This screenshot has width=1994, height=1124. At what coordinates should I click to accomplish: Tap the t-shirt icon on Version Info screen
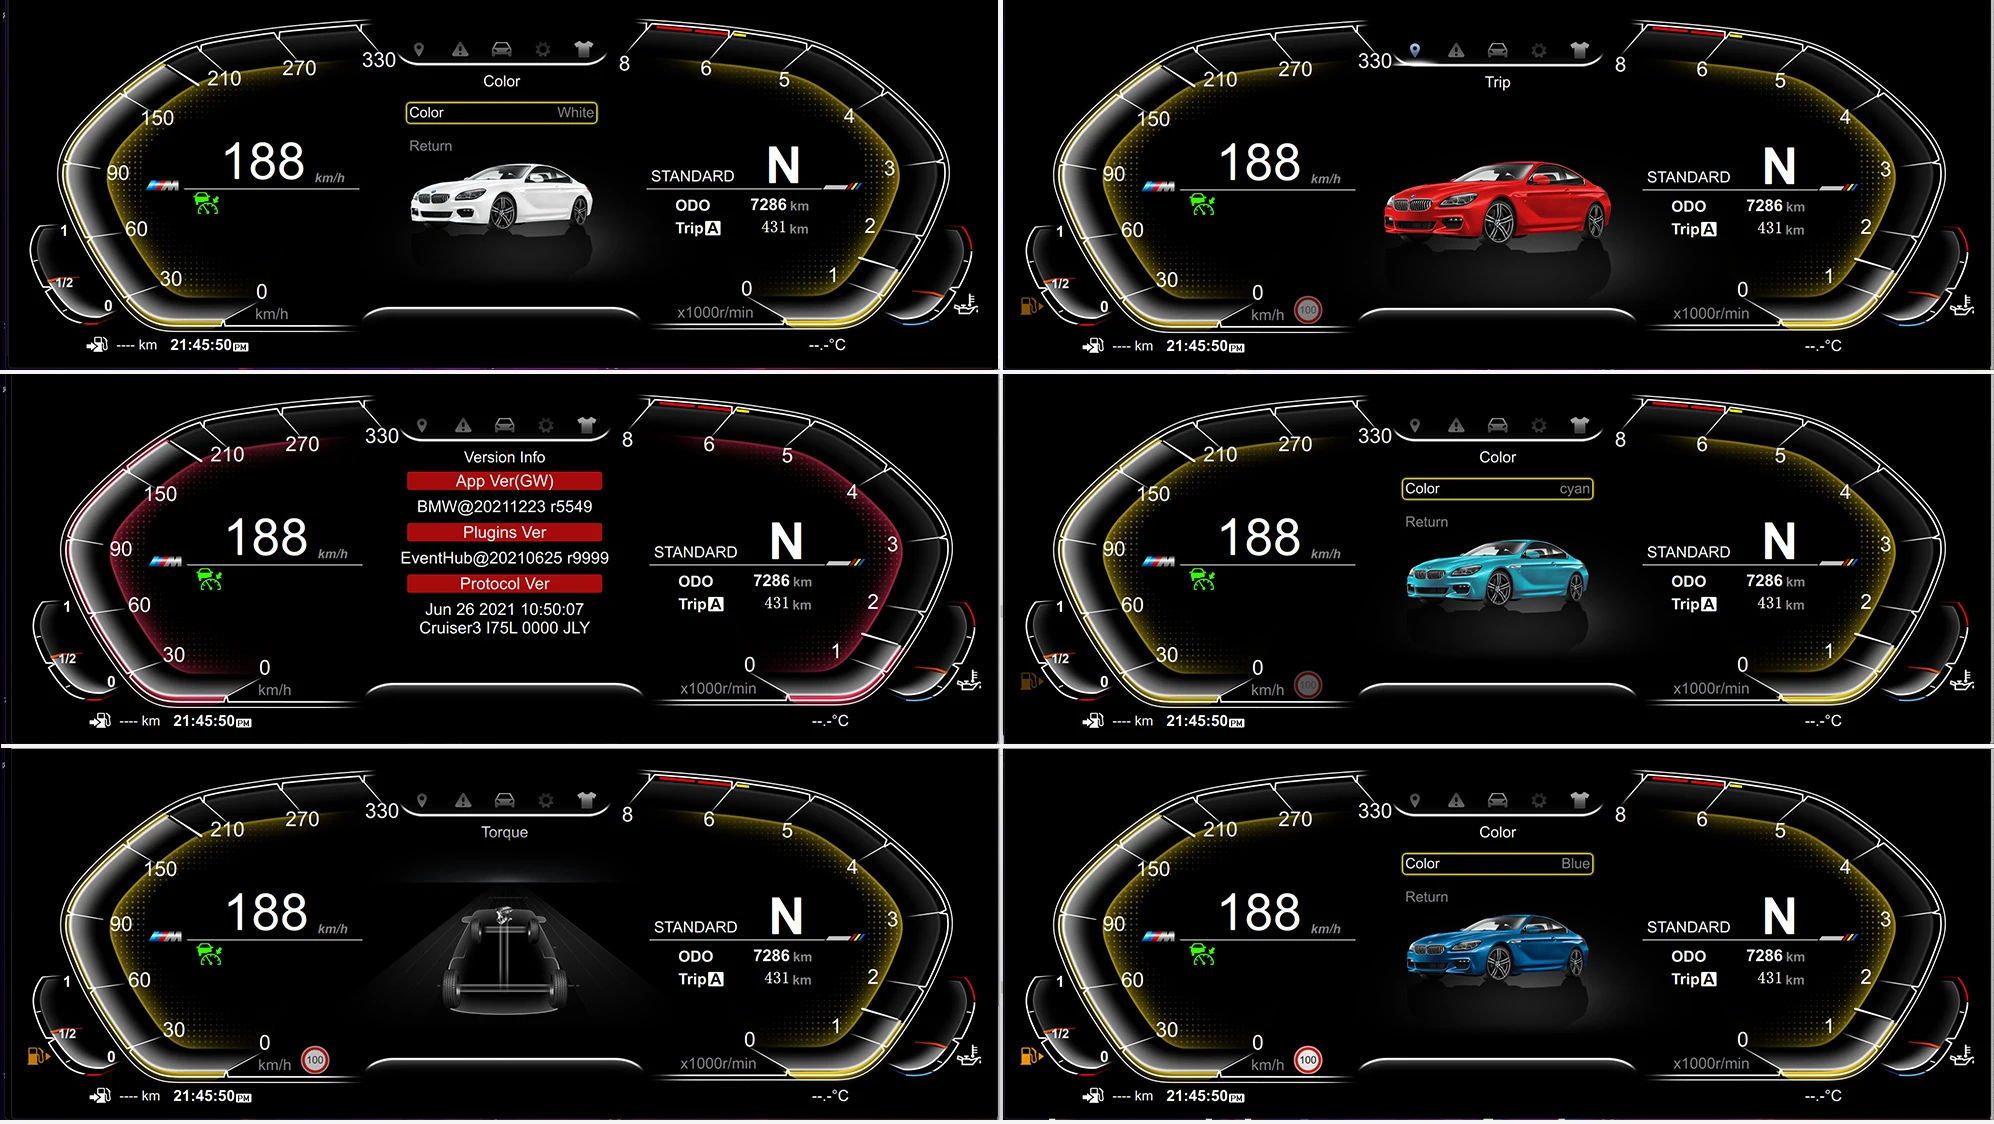pos(587,426)
